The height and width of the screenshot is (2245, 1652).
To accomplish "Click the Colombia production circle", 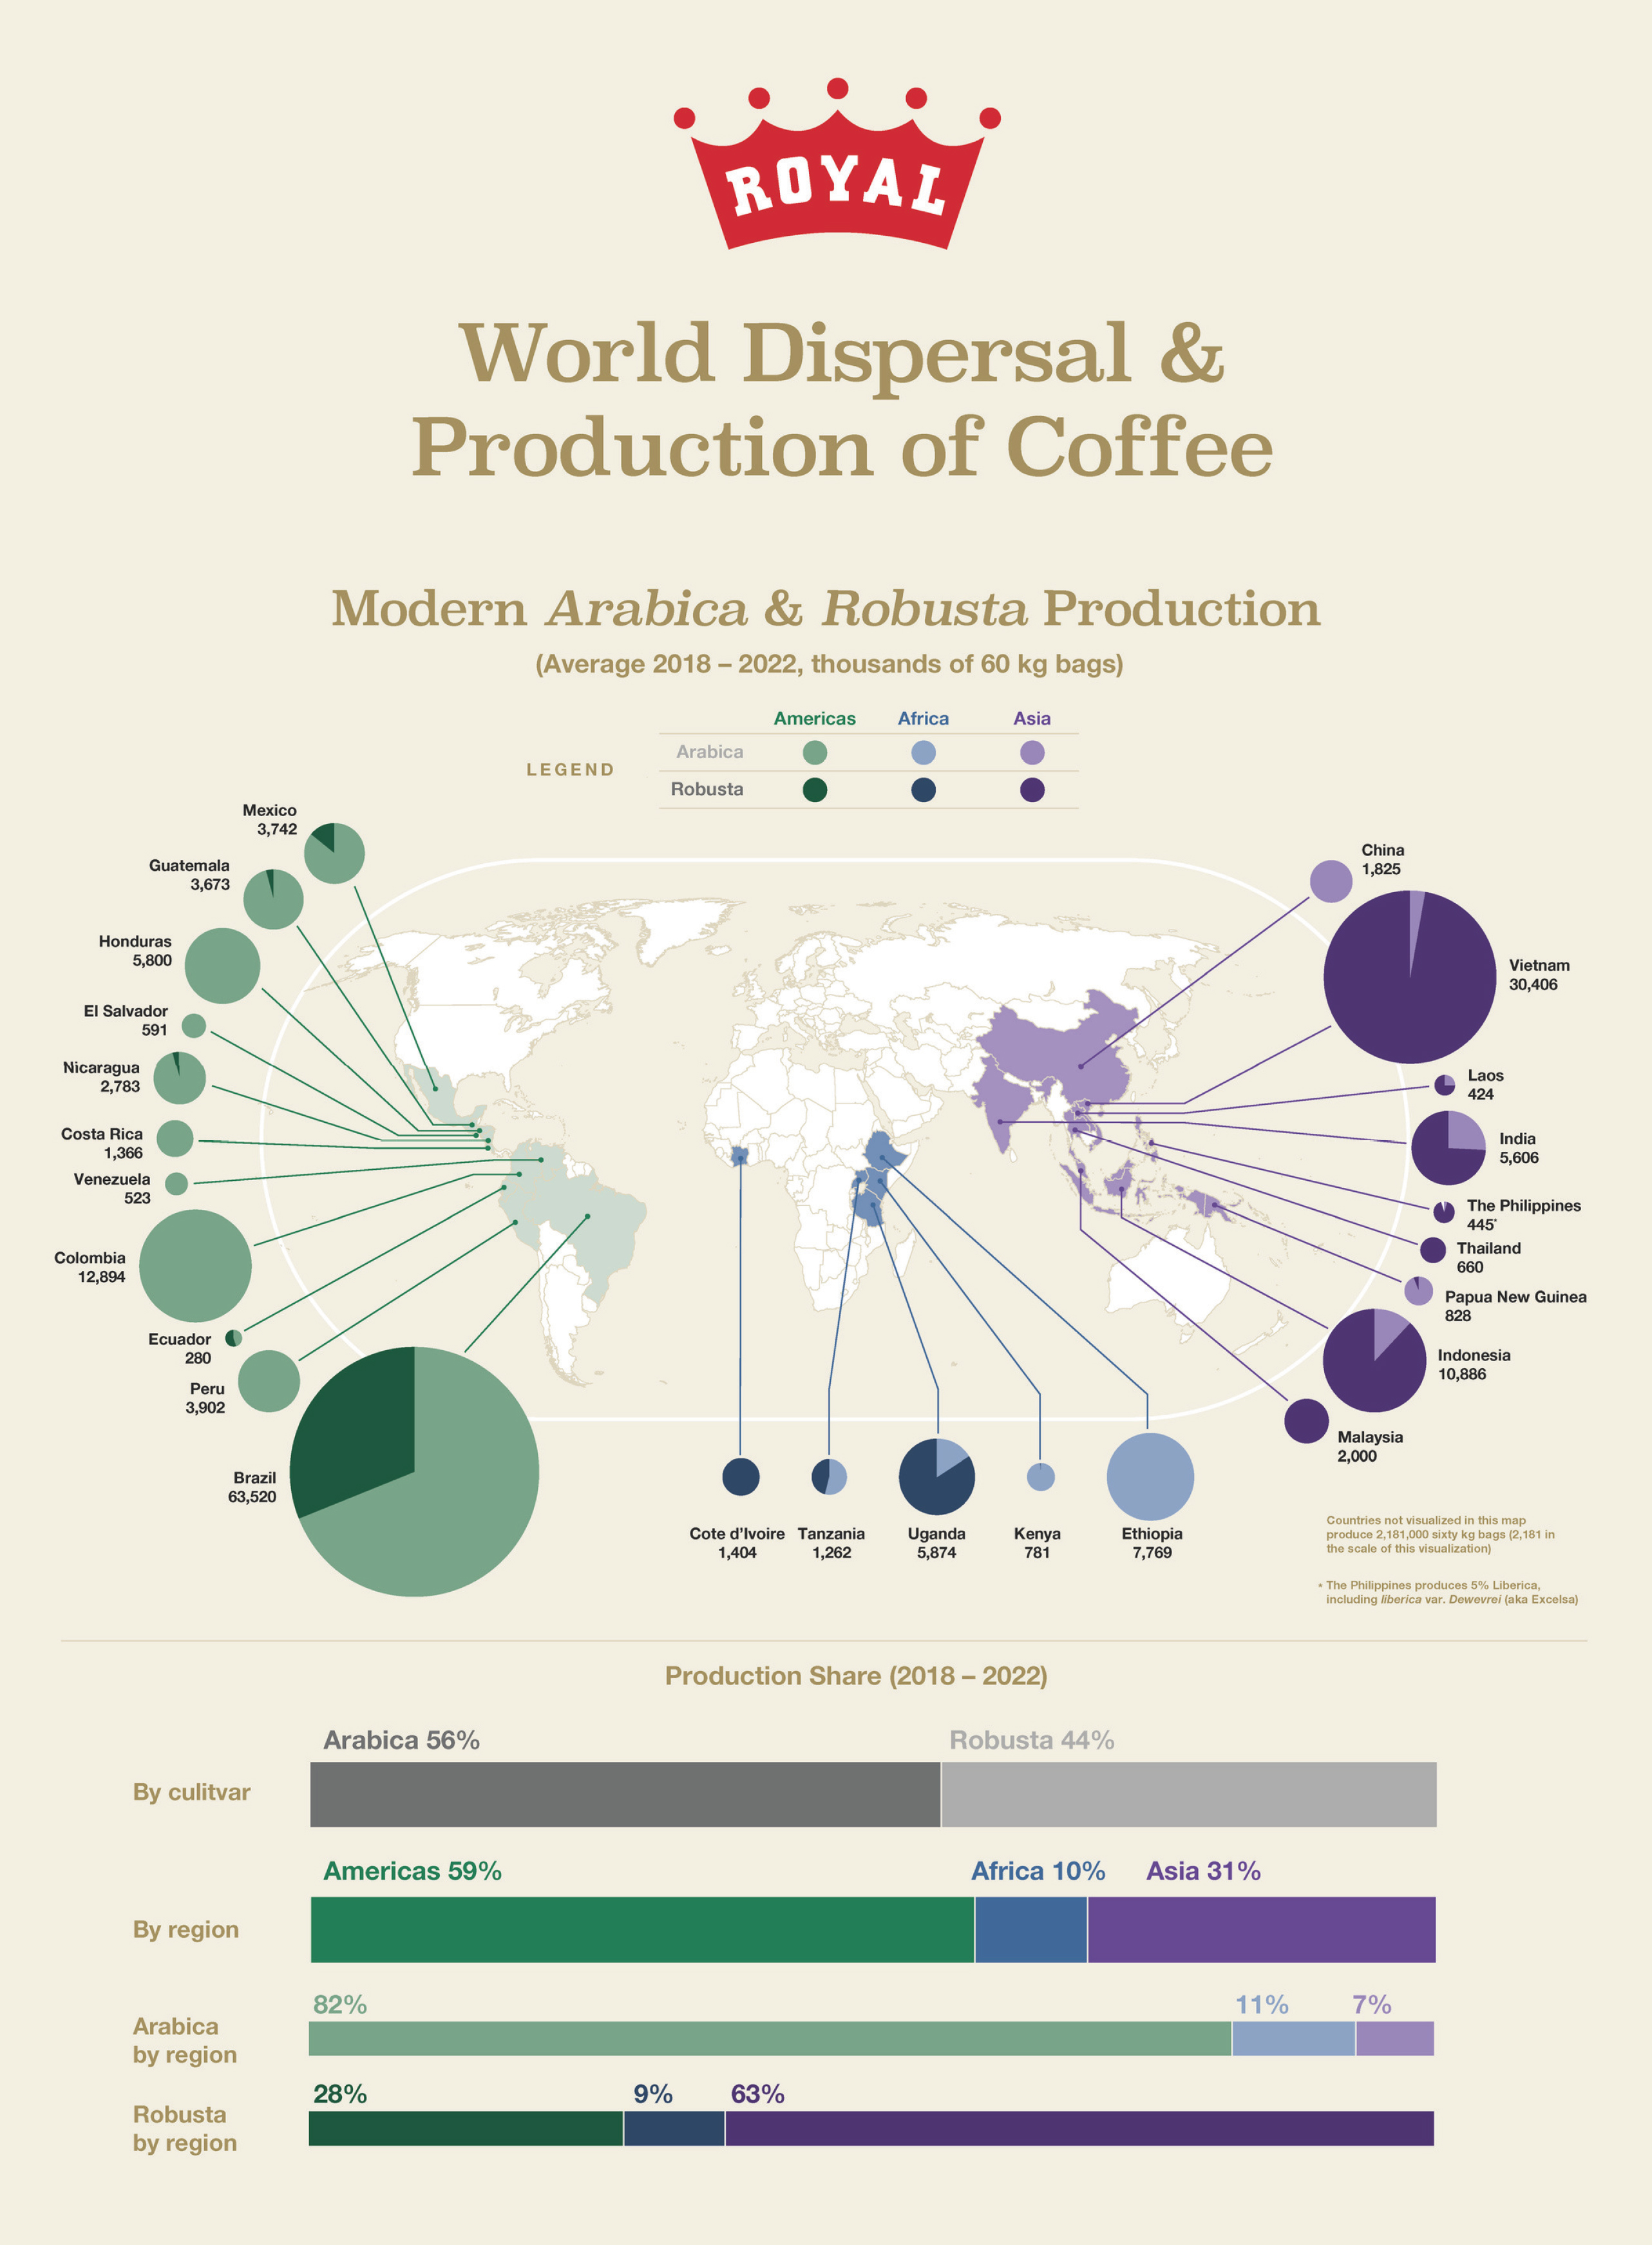I will click(195, 1265).
